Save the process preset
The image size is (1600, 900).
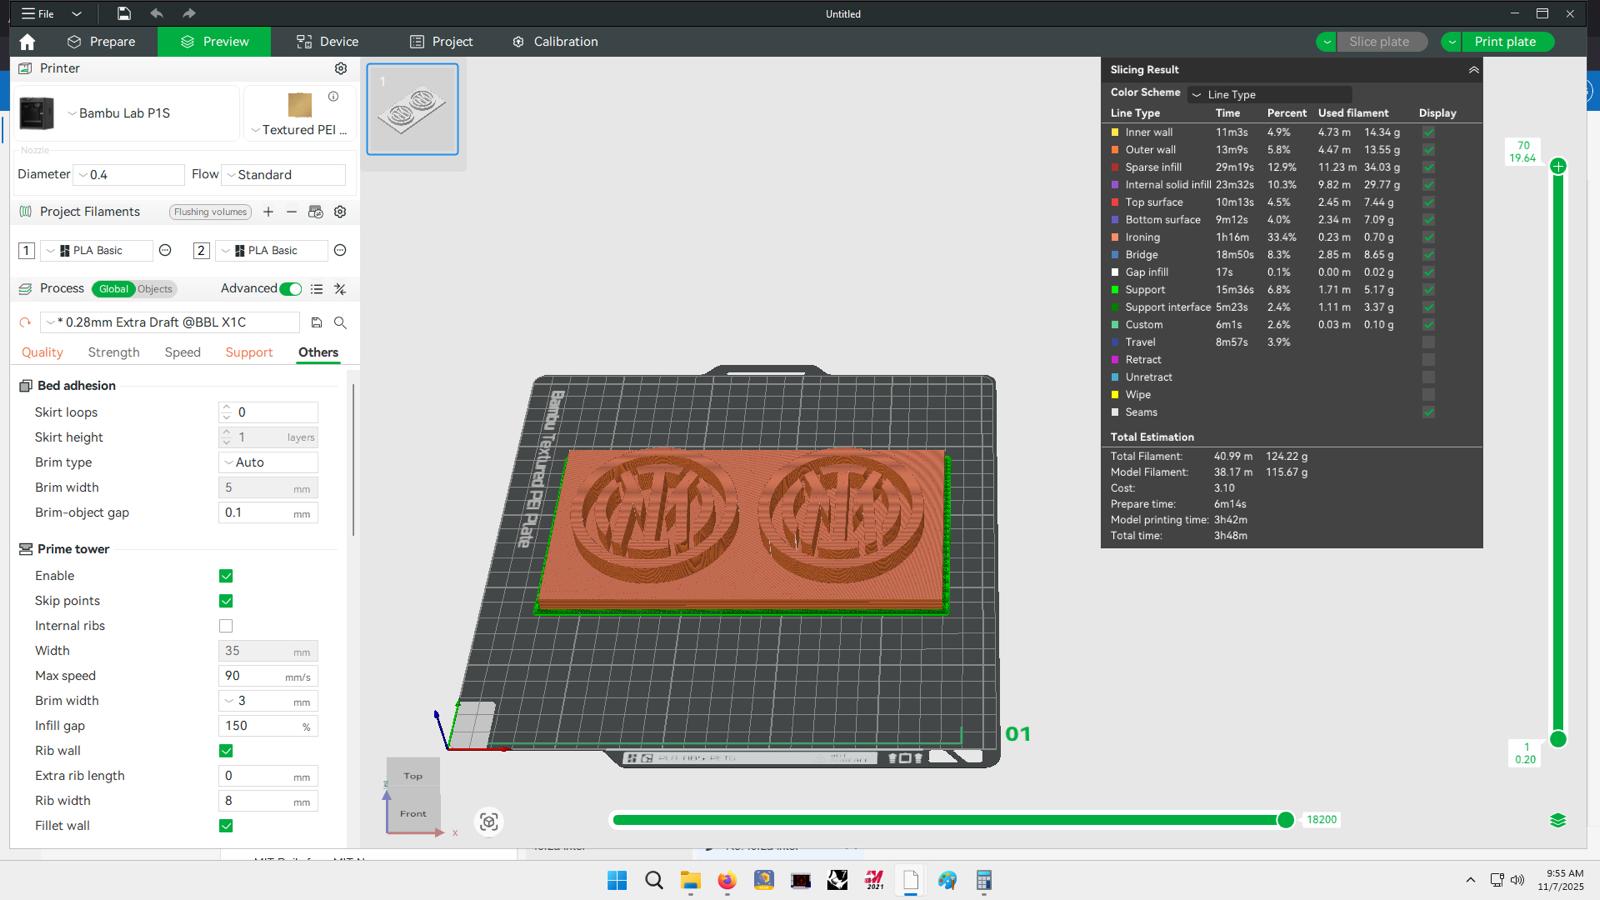pyautogui.click(x=316, y=323)
